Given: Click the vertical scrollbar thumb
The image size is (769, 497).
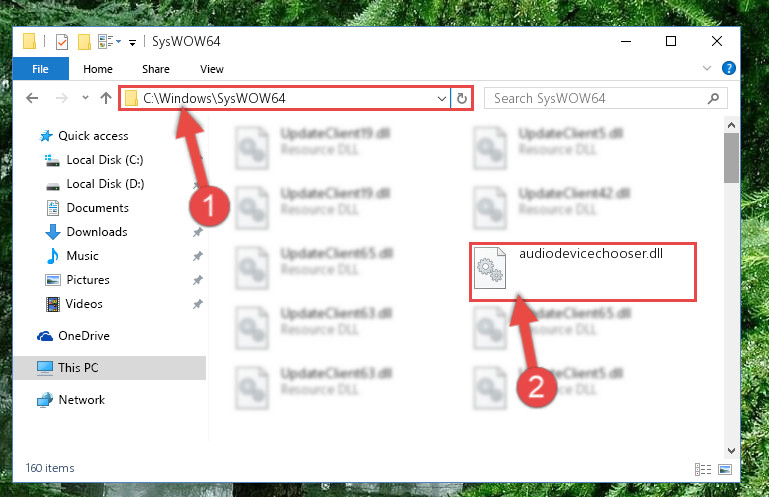Looking at the screenshot, I should coord(731,158).
